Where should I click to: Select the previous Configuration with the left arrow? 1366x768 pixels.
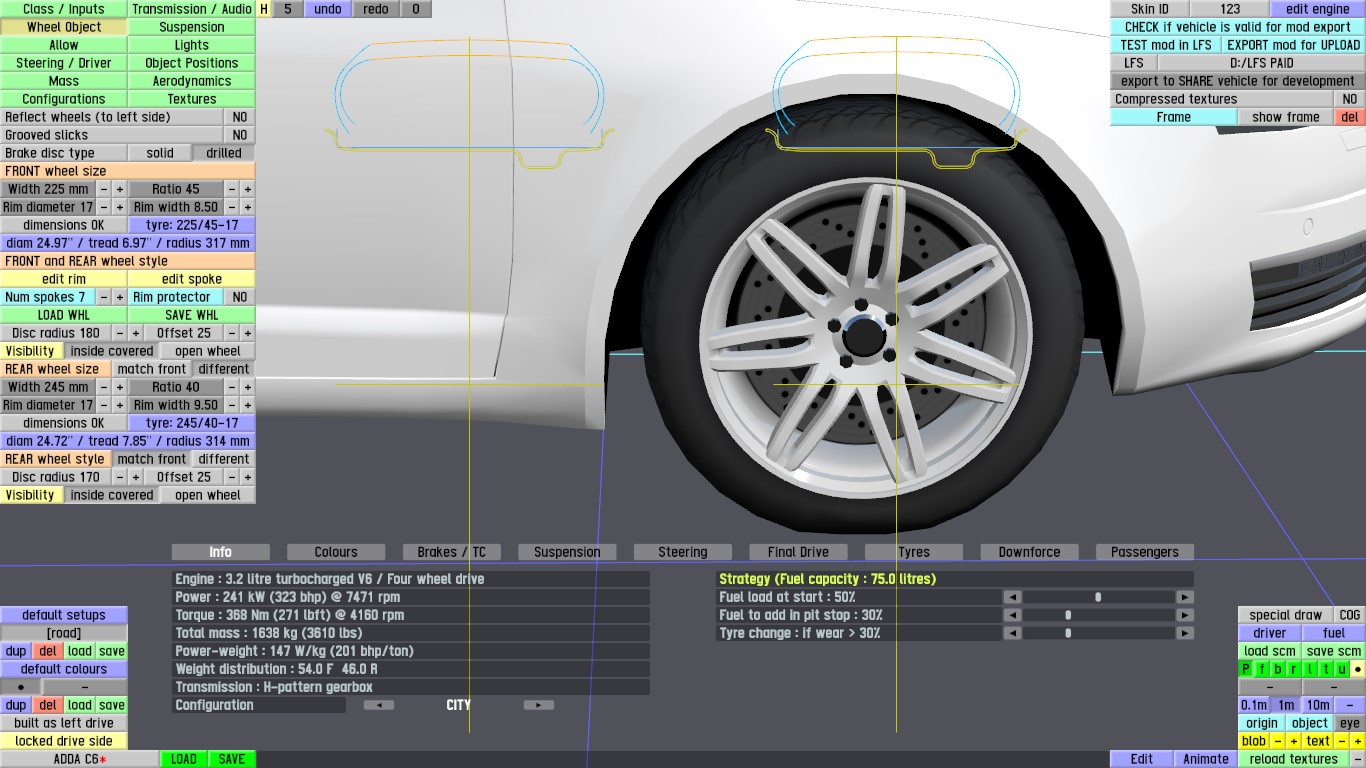tap(378, 705)
